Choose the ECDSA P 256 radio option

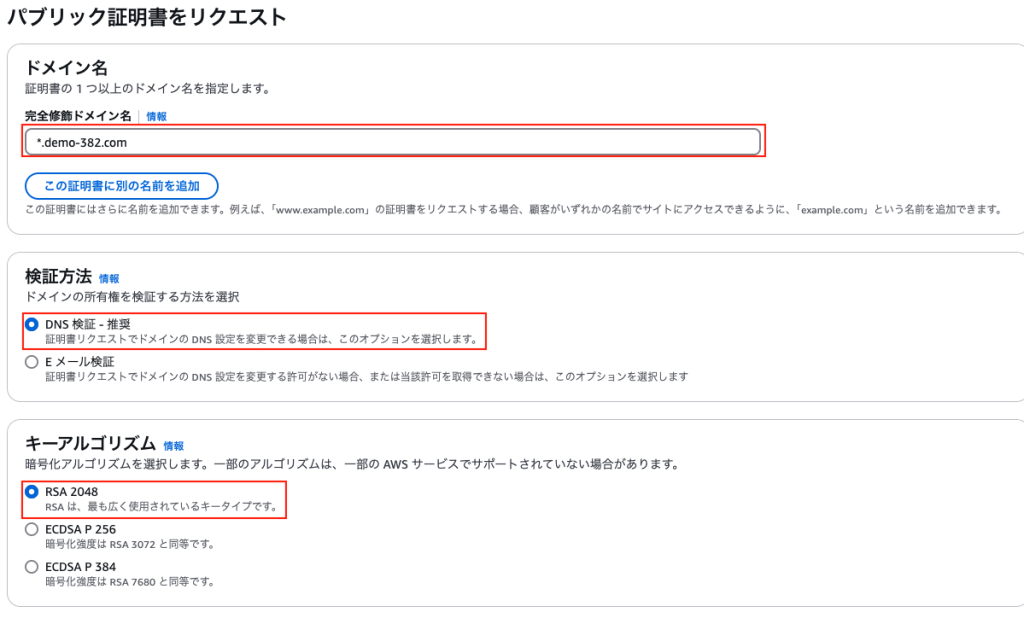pyautogui.click(x=31, y=529)
